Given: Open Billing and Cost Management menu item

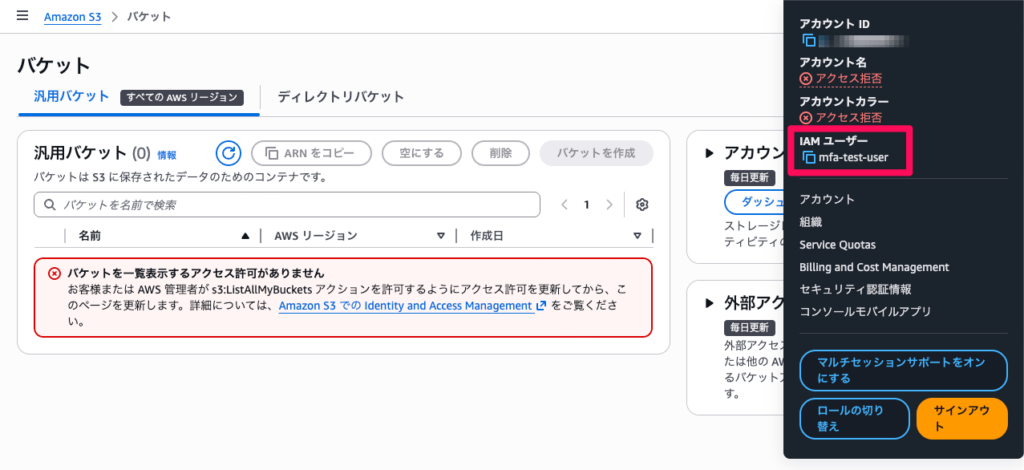Looking at the screenshot, I should (874, 267).
